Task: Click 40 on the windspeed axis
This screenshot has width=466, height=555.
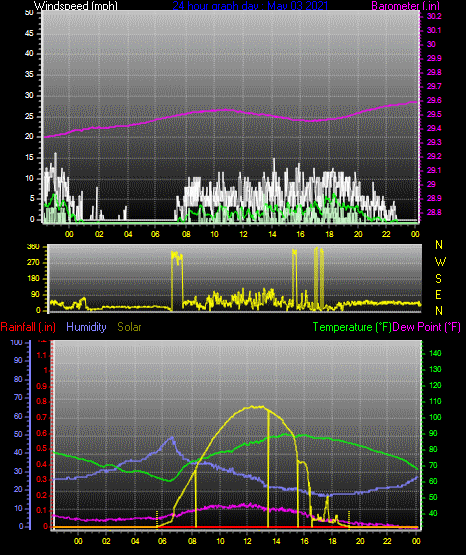Action: pos(29,54)
